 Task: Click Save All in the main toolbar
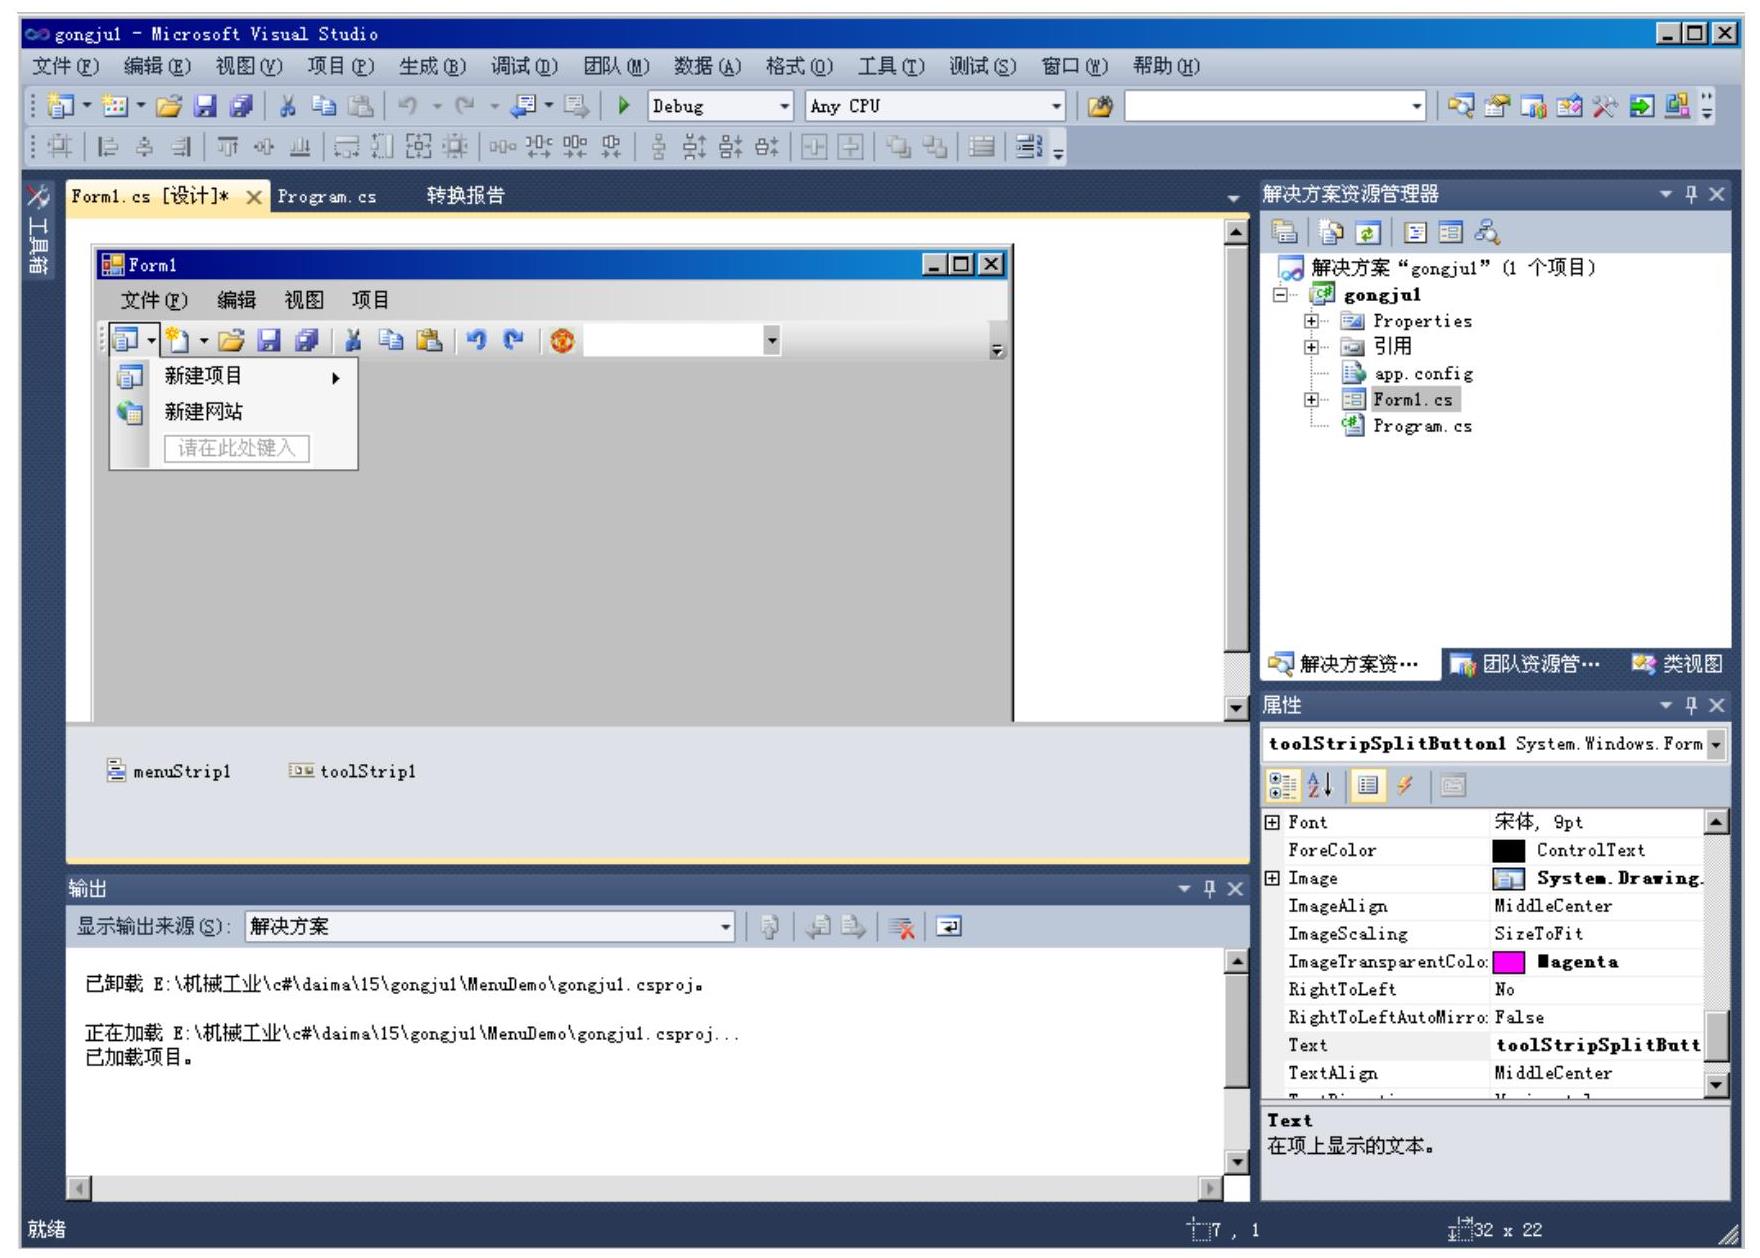pyautogui.click(x=241, y=106)
